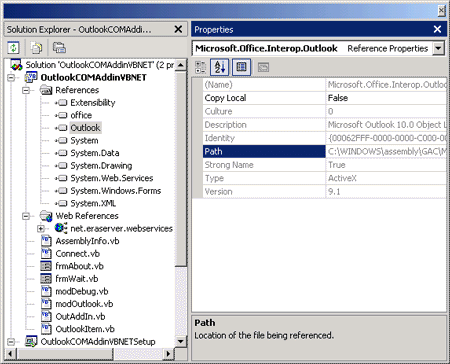Expand net.eraserver.webservices node

41,229
